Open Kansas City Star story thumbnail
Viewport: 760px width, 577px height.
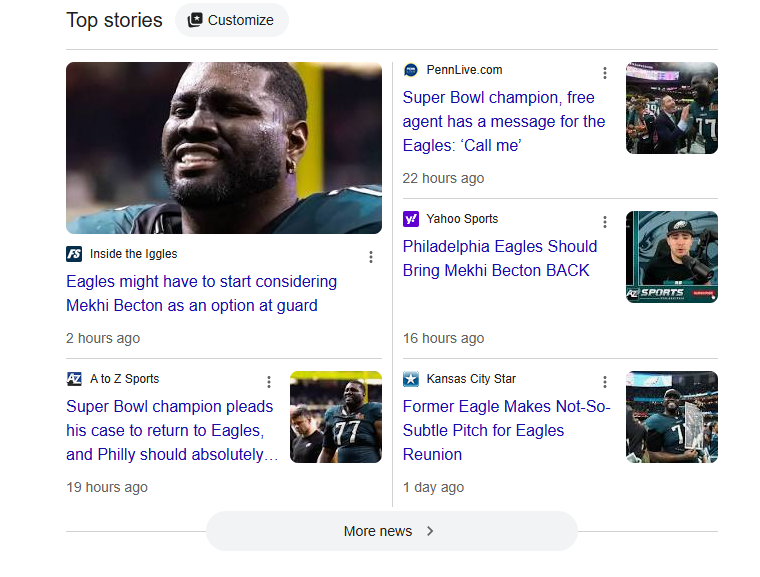pos(672,417)
